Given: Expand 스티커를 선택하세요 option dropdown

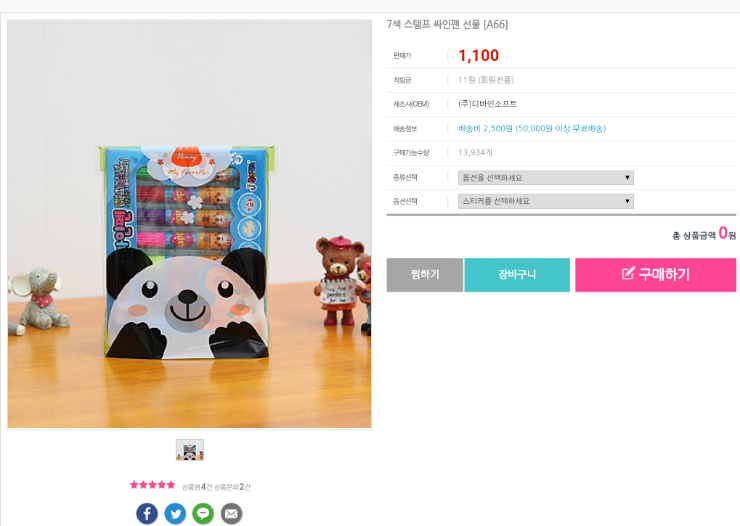Looking at the screenshot, I should [546, 201].
